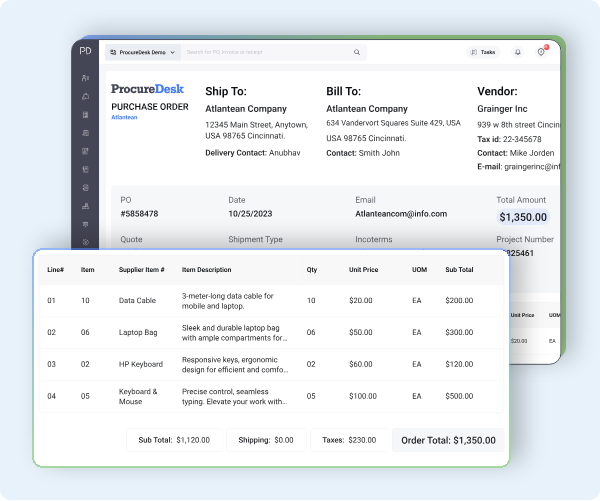Image resolution: width=600 pixels, height=501 pixels.
Task: Click the 'Responsive keys, ergonomic' description
Action: tap(235, 364)
